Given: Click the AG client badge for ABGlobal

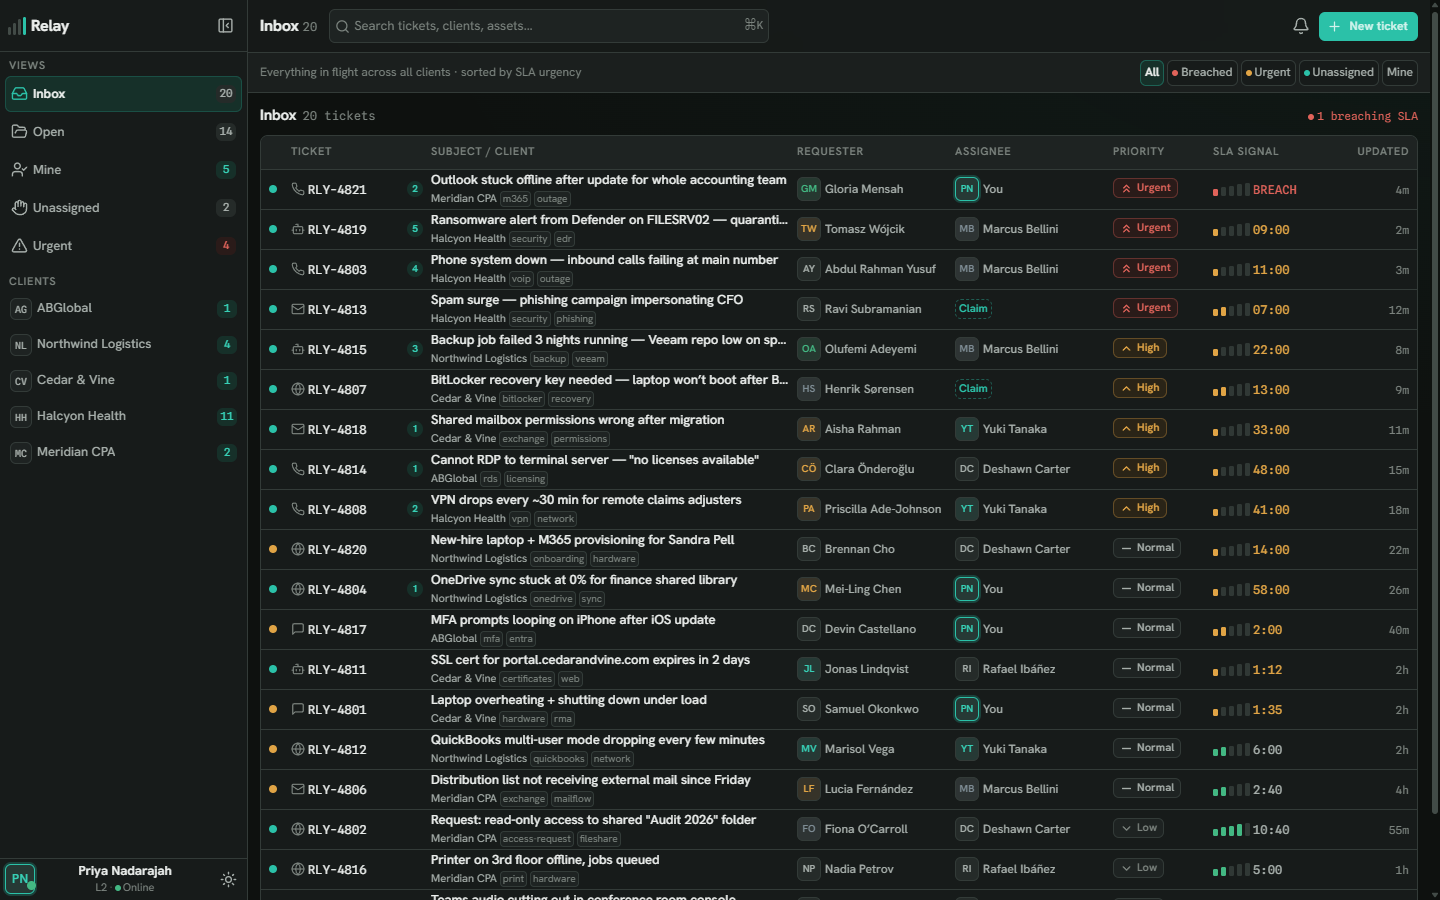Looking at the screenshot, I should pyautogui.click(x=21, y=309).
